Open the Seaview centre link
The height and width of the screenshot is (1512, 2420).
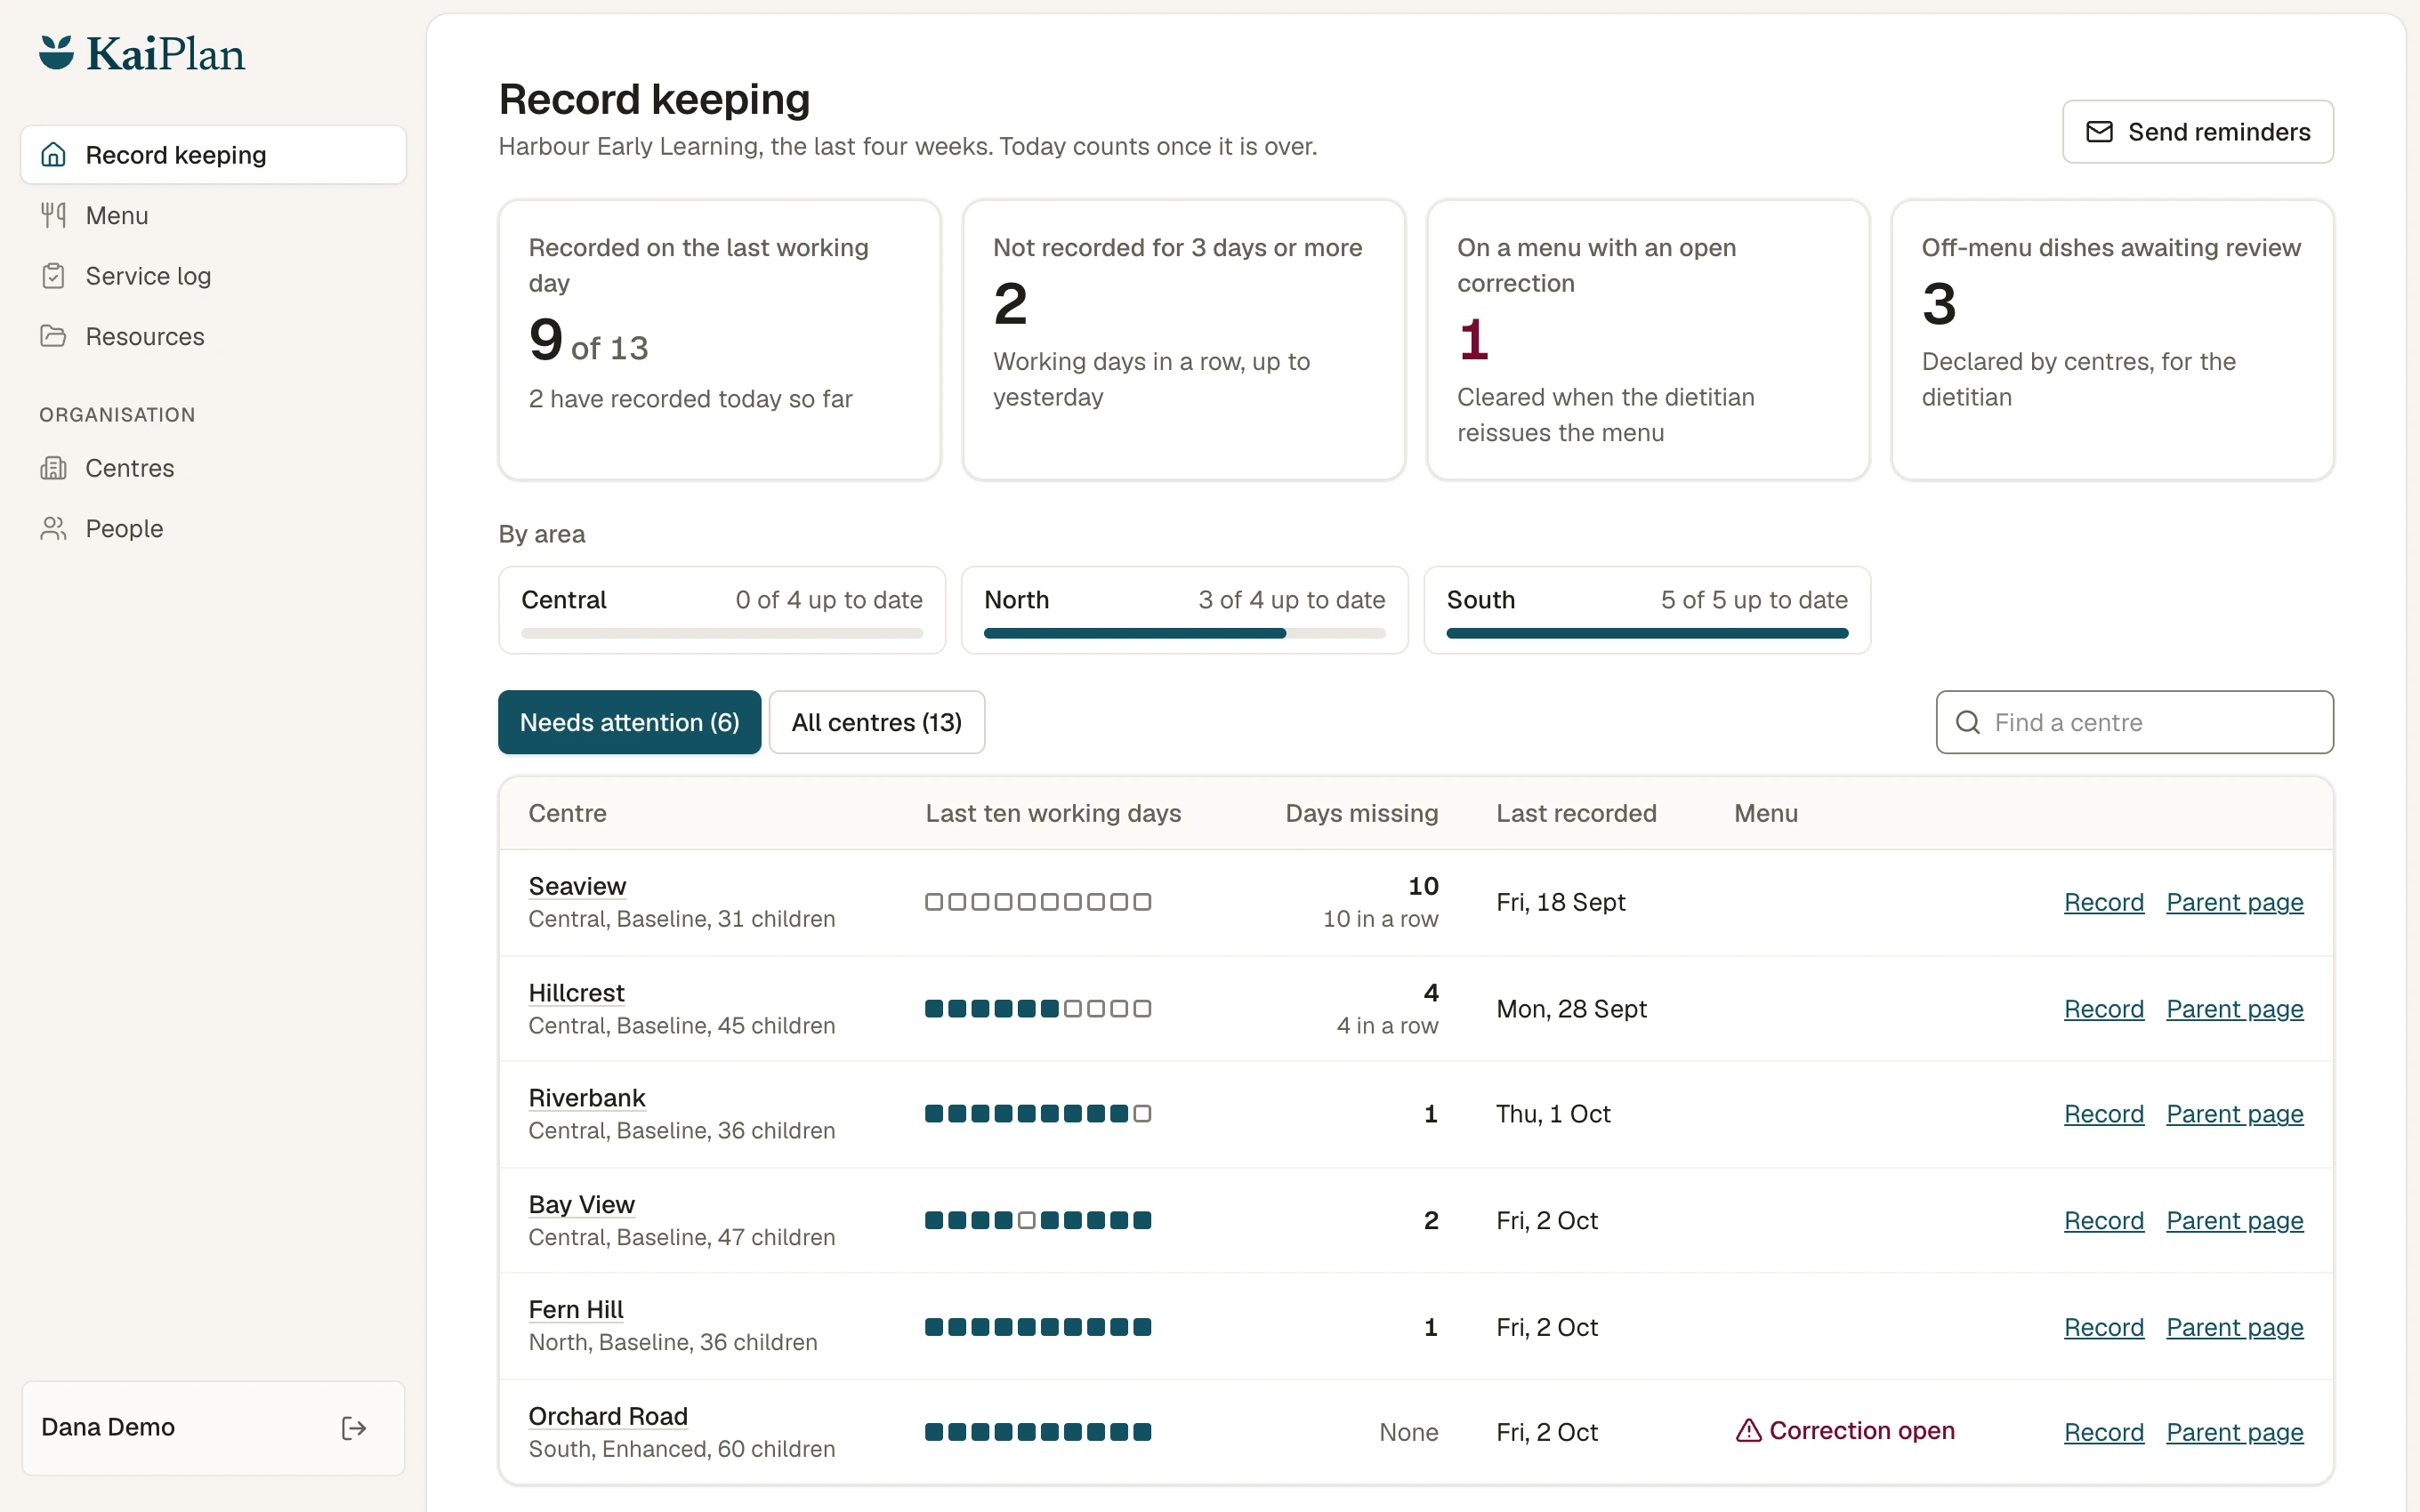[577, 886]
